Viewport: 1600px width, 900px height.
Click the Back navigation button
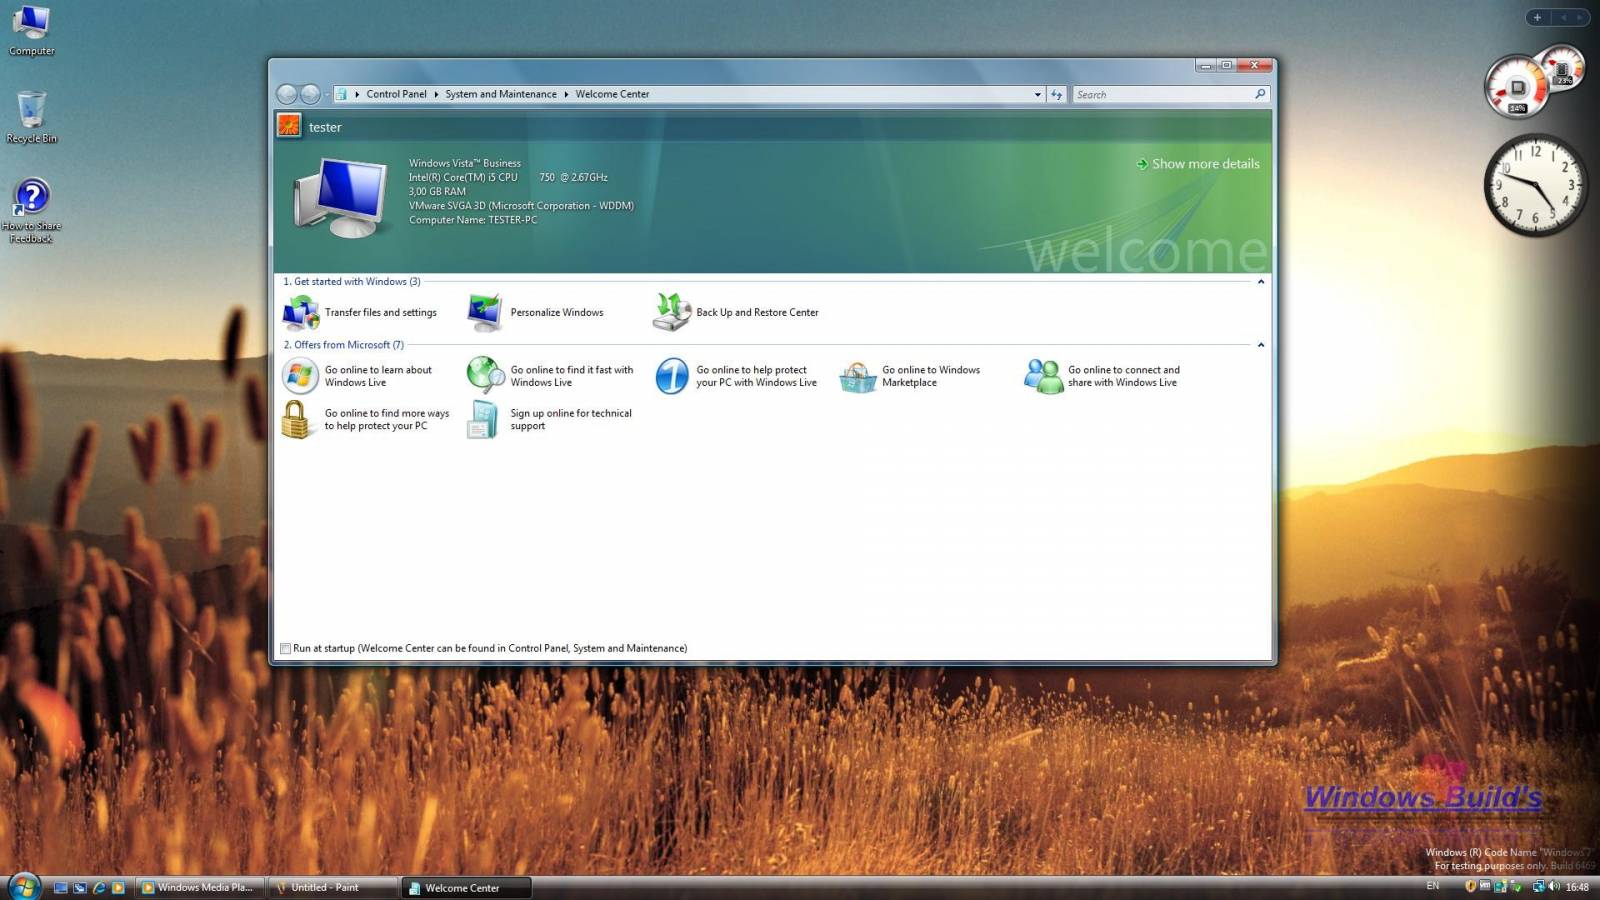pyautogui.click(x=287, y=94)
